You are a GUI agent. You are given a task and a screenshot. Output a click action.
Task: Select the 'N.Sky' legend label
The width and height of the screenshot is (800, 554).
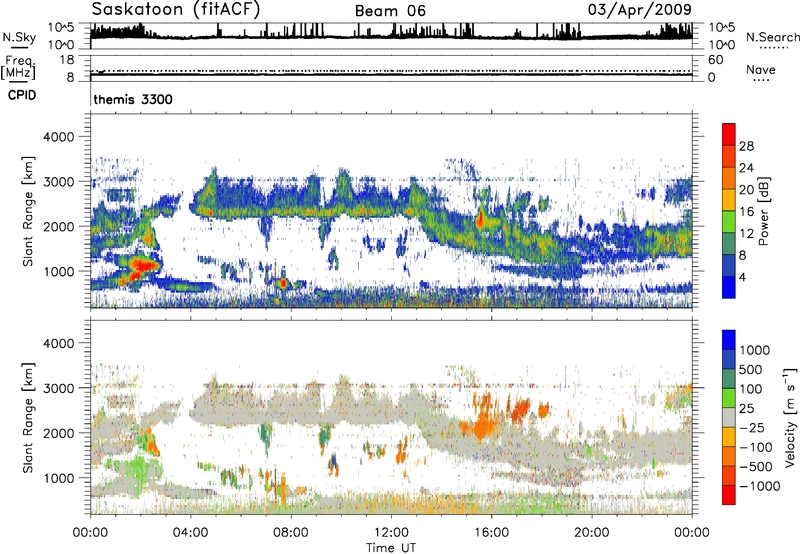[19, 37]
